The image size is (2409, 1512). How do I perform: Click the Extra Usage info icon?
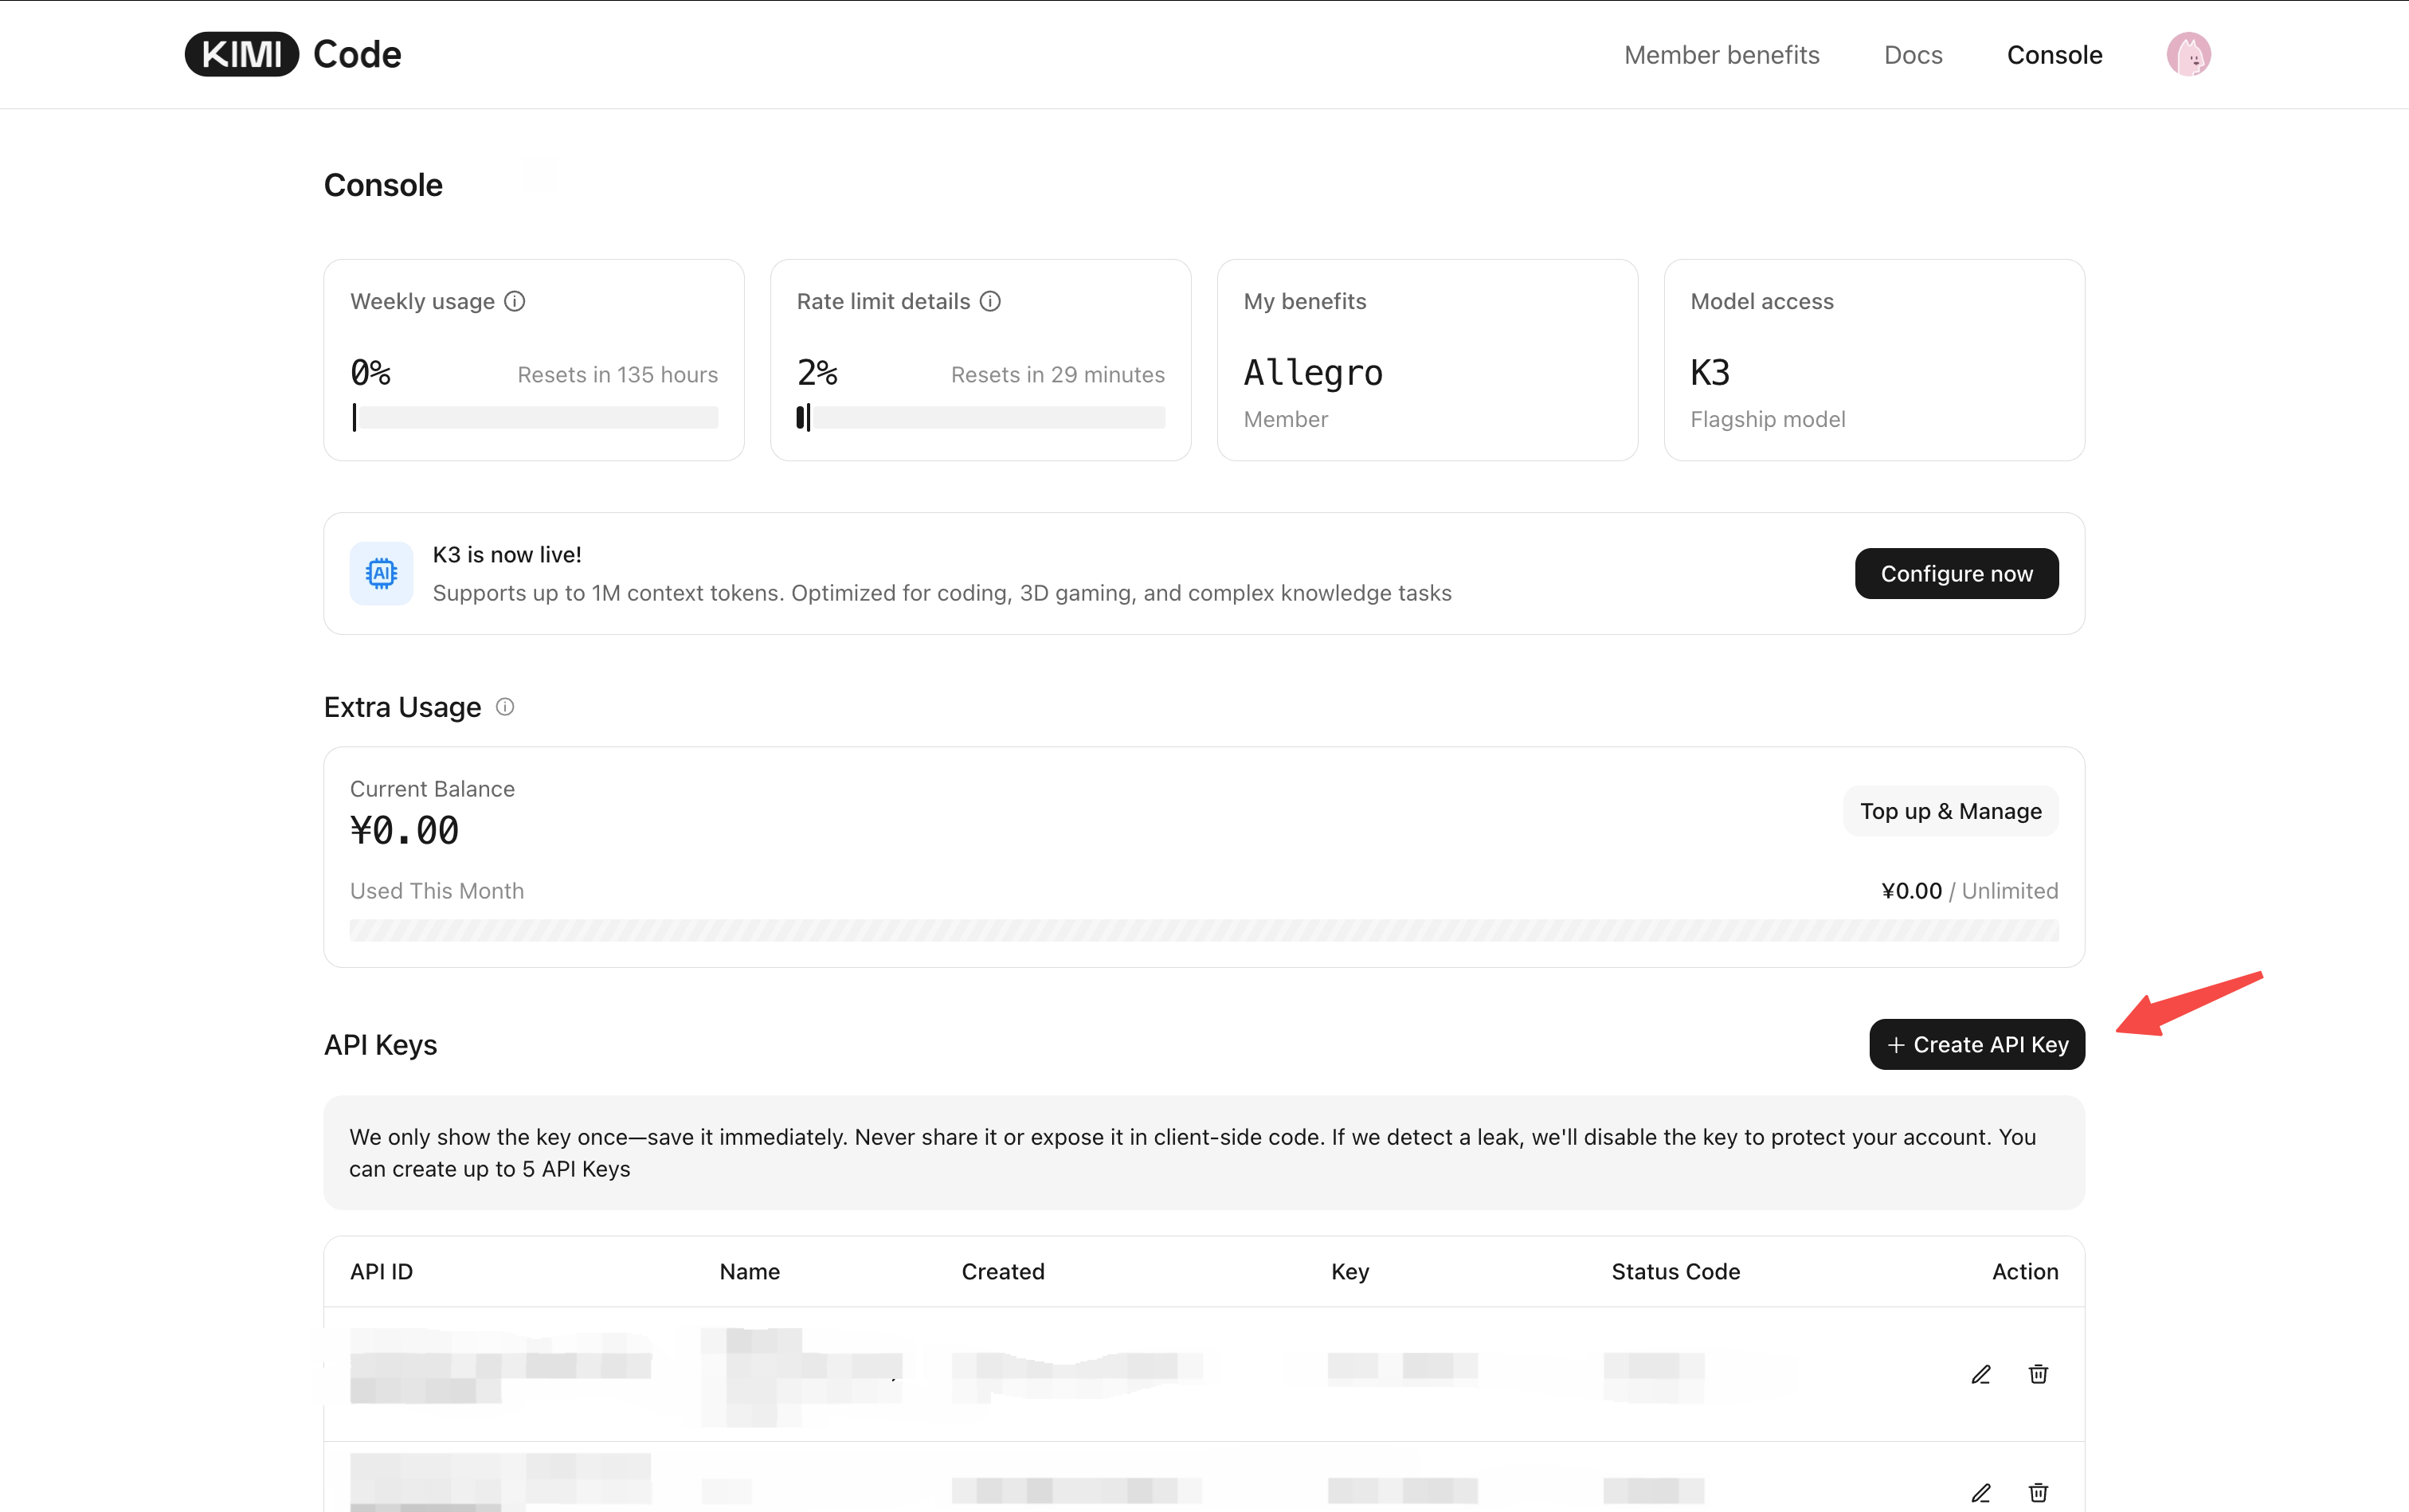tap(505, 707)
